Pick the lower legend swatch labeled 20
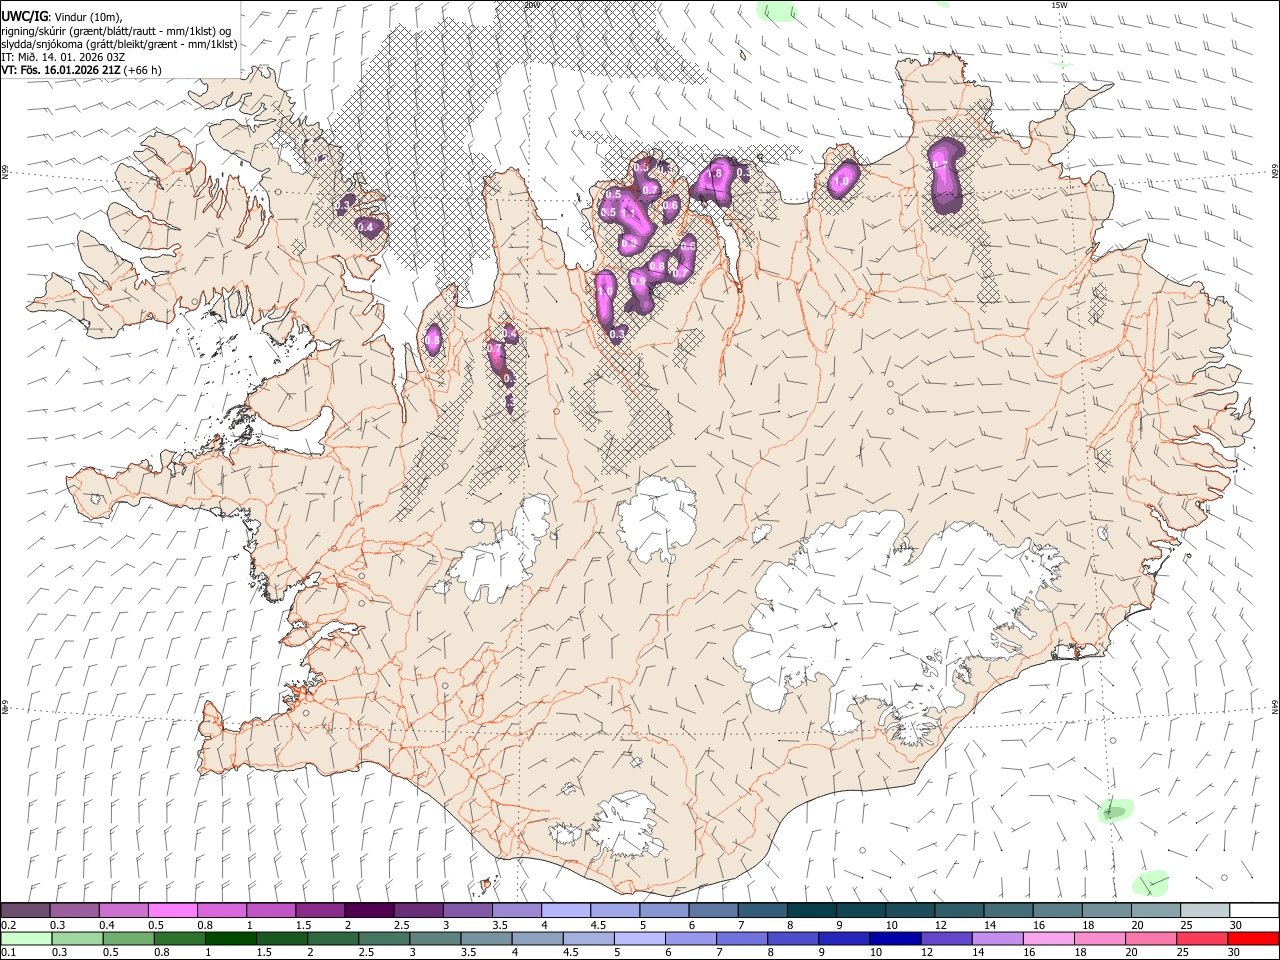The width and height of the screenshot is (1280, 960). (x=1152, y=939)
